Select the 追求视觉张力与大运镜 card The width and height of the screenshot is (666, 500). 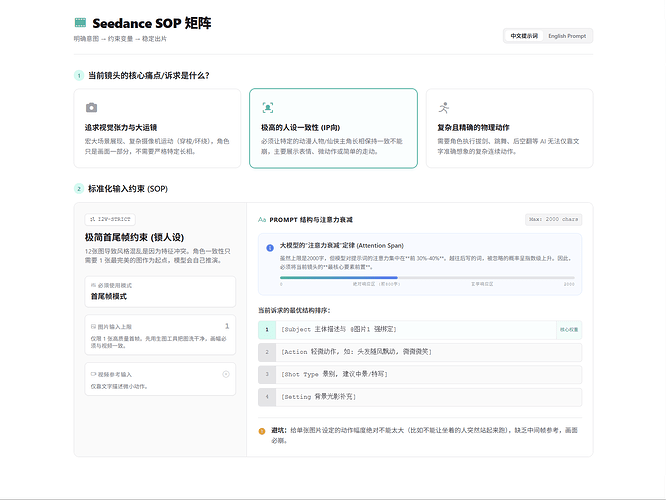[157, 128]
